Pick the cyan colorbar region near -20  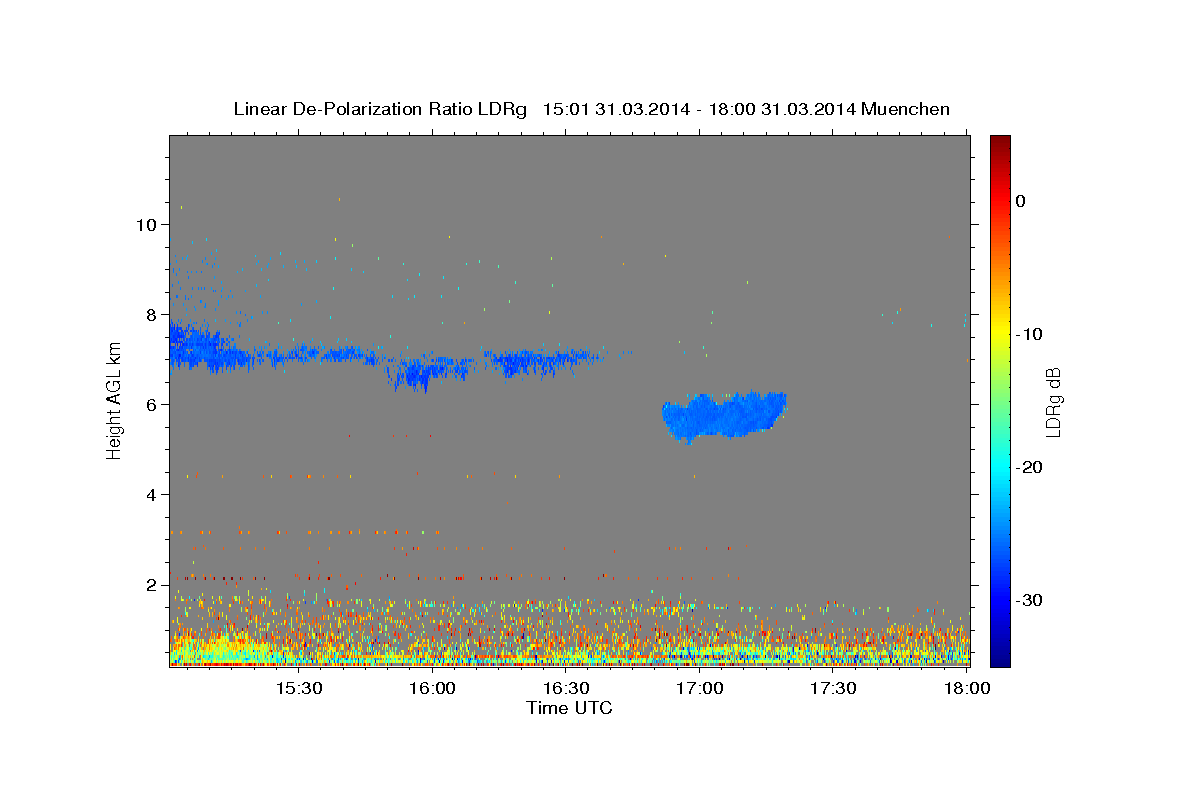click(1000, 463)
